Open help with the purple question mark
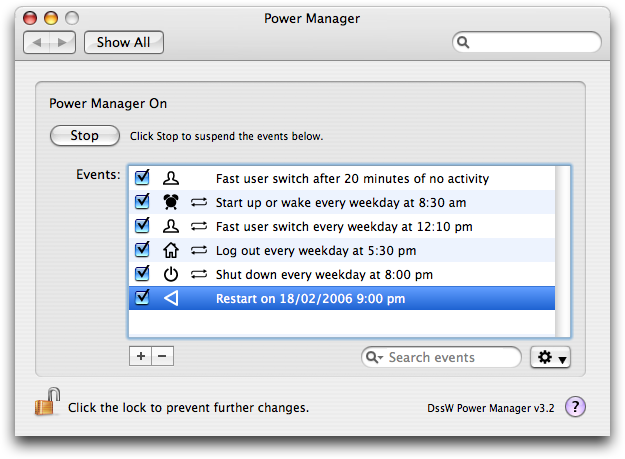Screen dimensions: 625x459 point(575,407)
